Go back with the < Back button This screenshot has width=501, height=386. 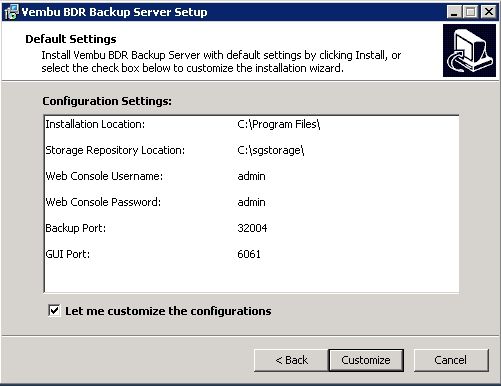click(291, 360)
